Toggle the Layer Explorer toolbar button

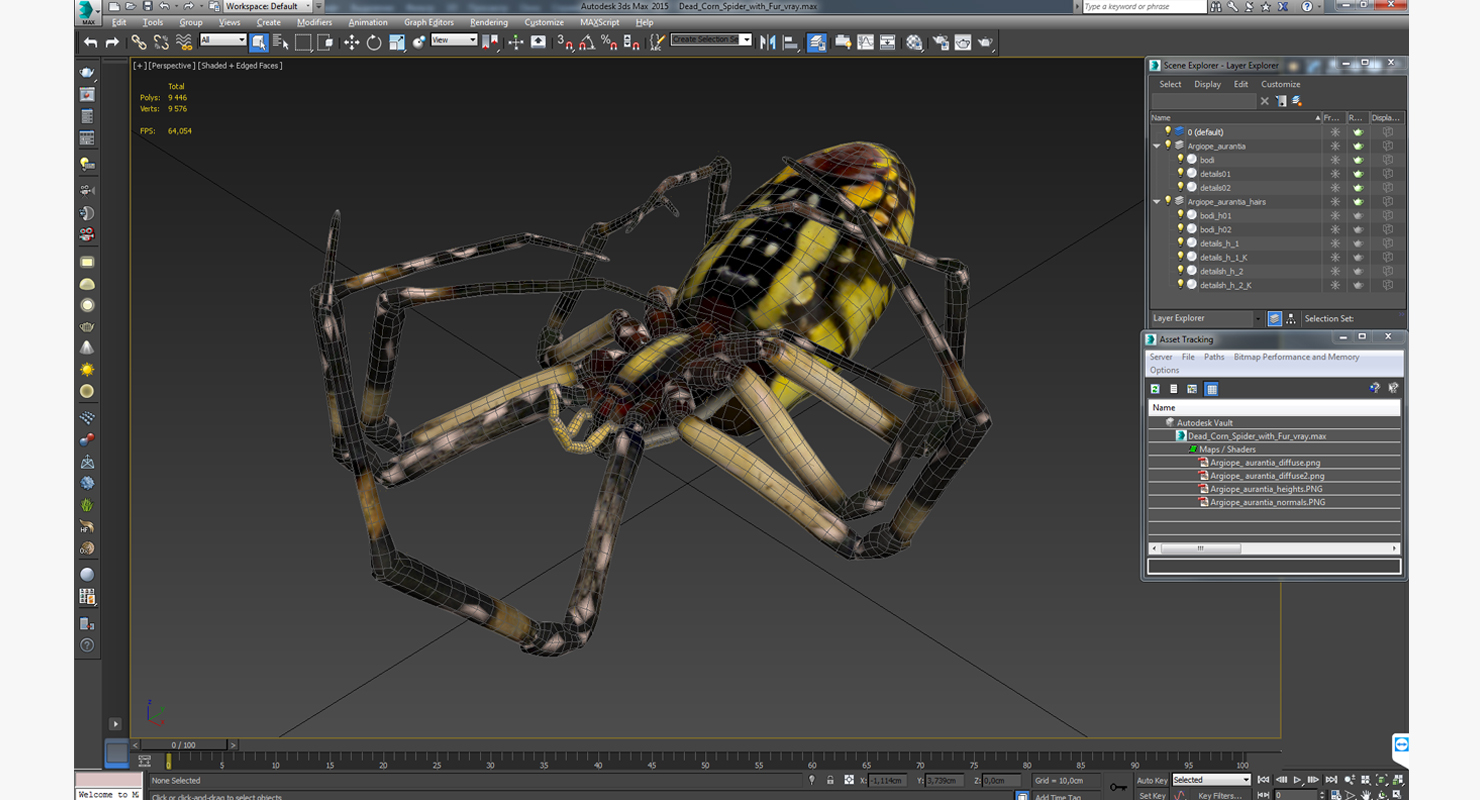817,42
